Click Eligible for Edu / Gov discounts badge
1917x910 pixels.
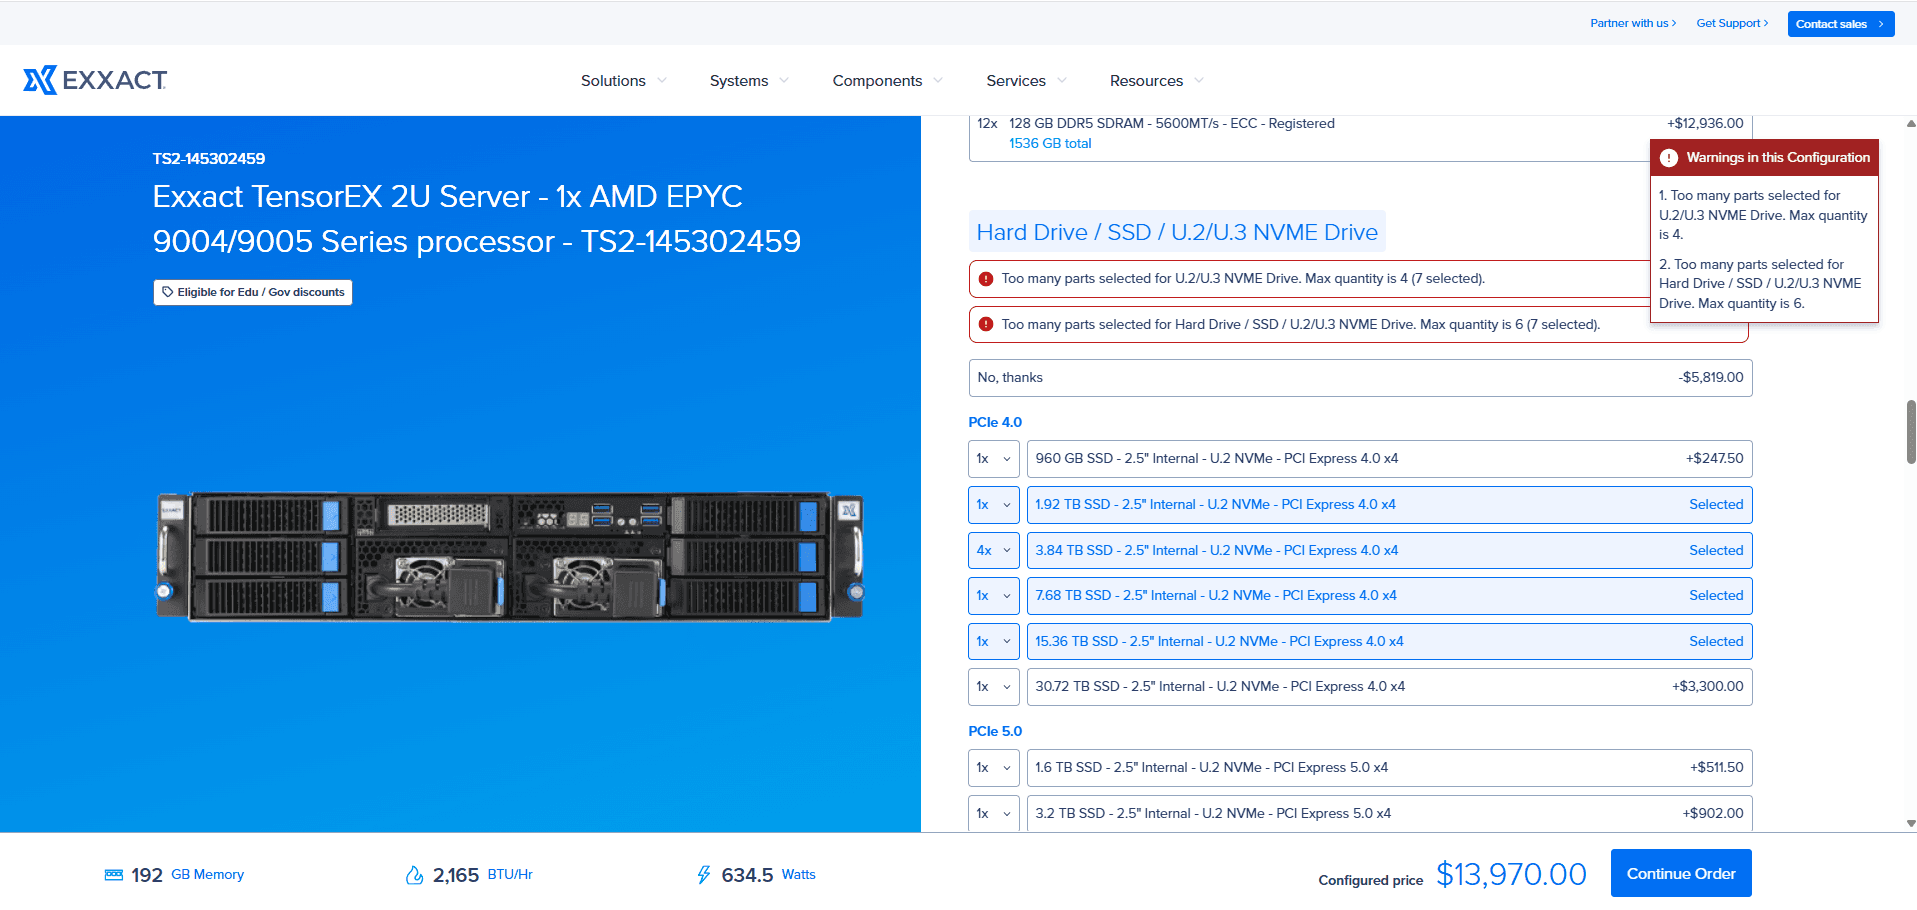click(x=253, y=292)
